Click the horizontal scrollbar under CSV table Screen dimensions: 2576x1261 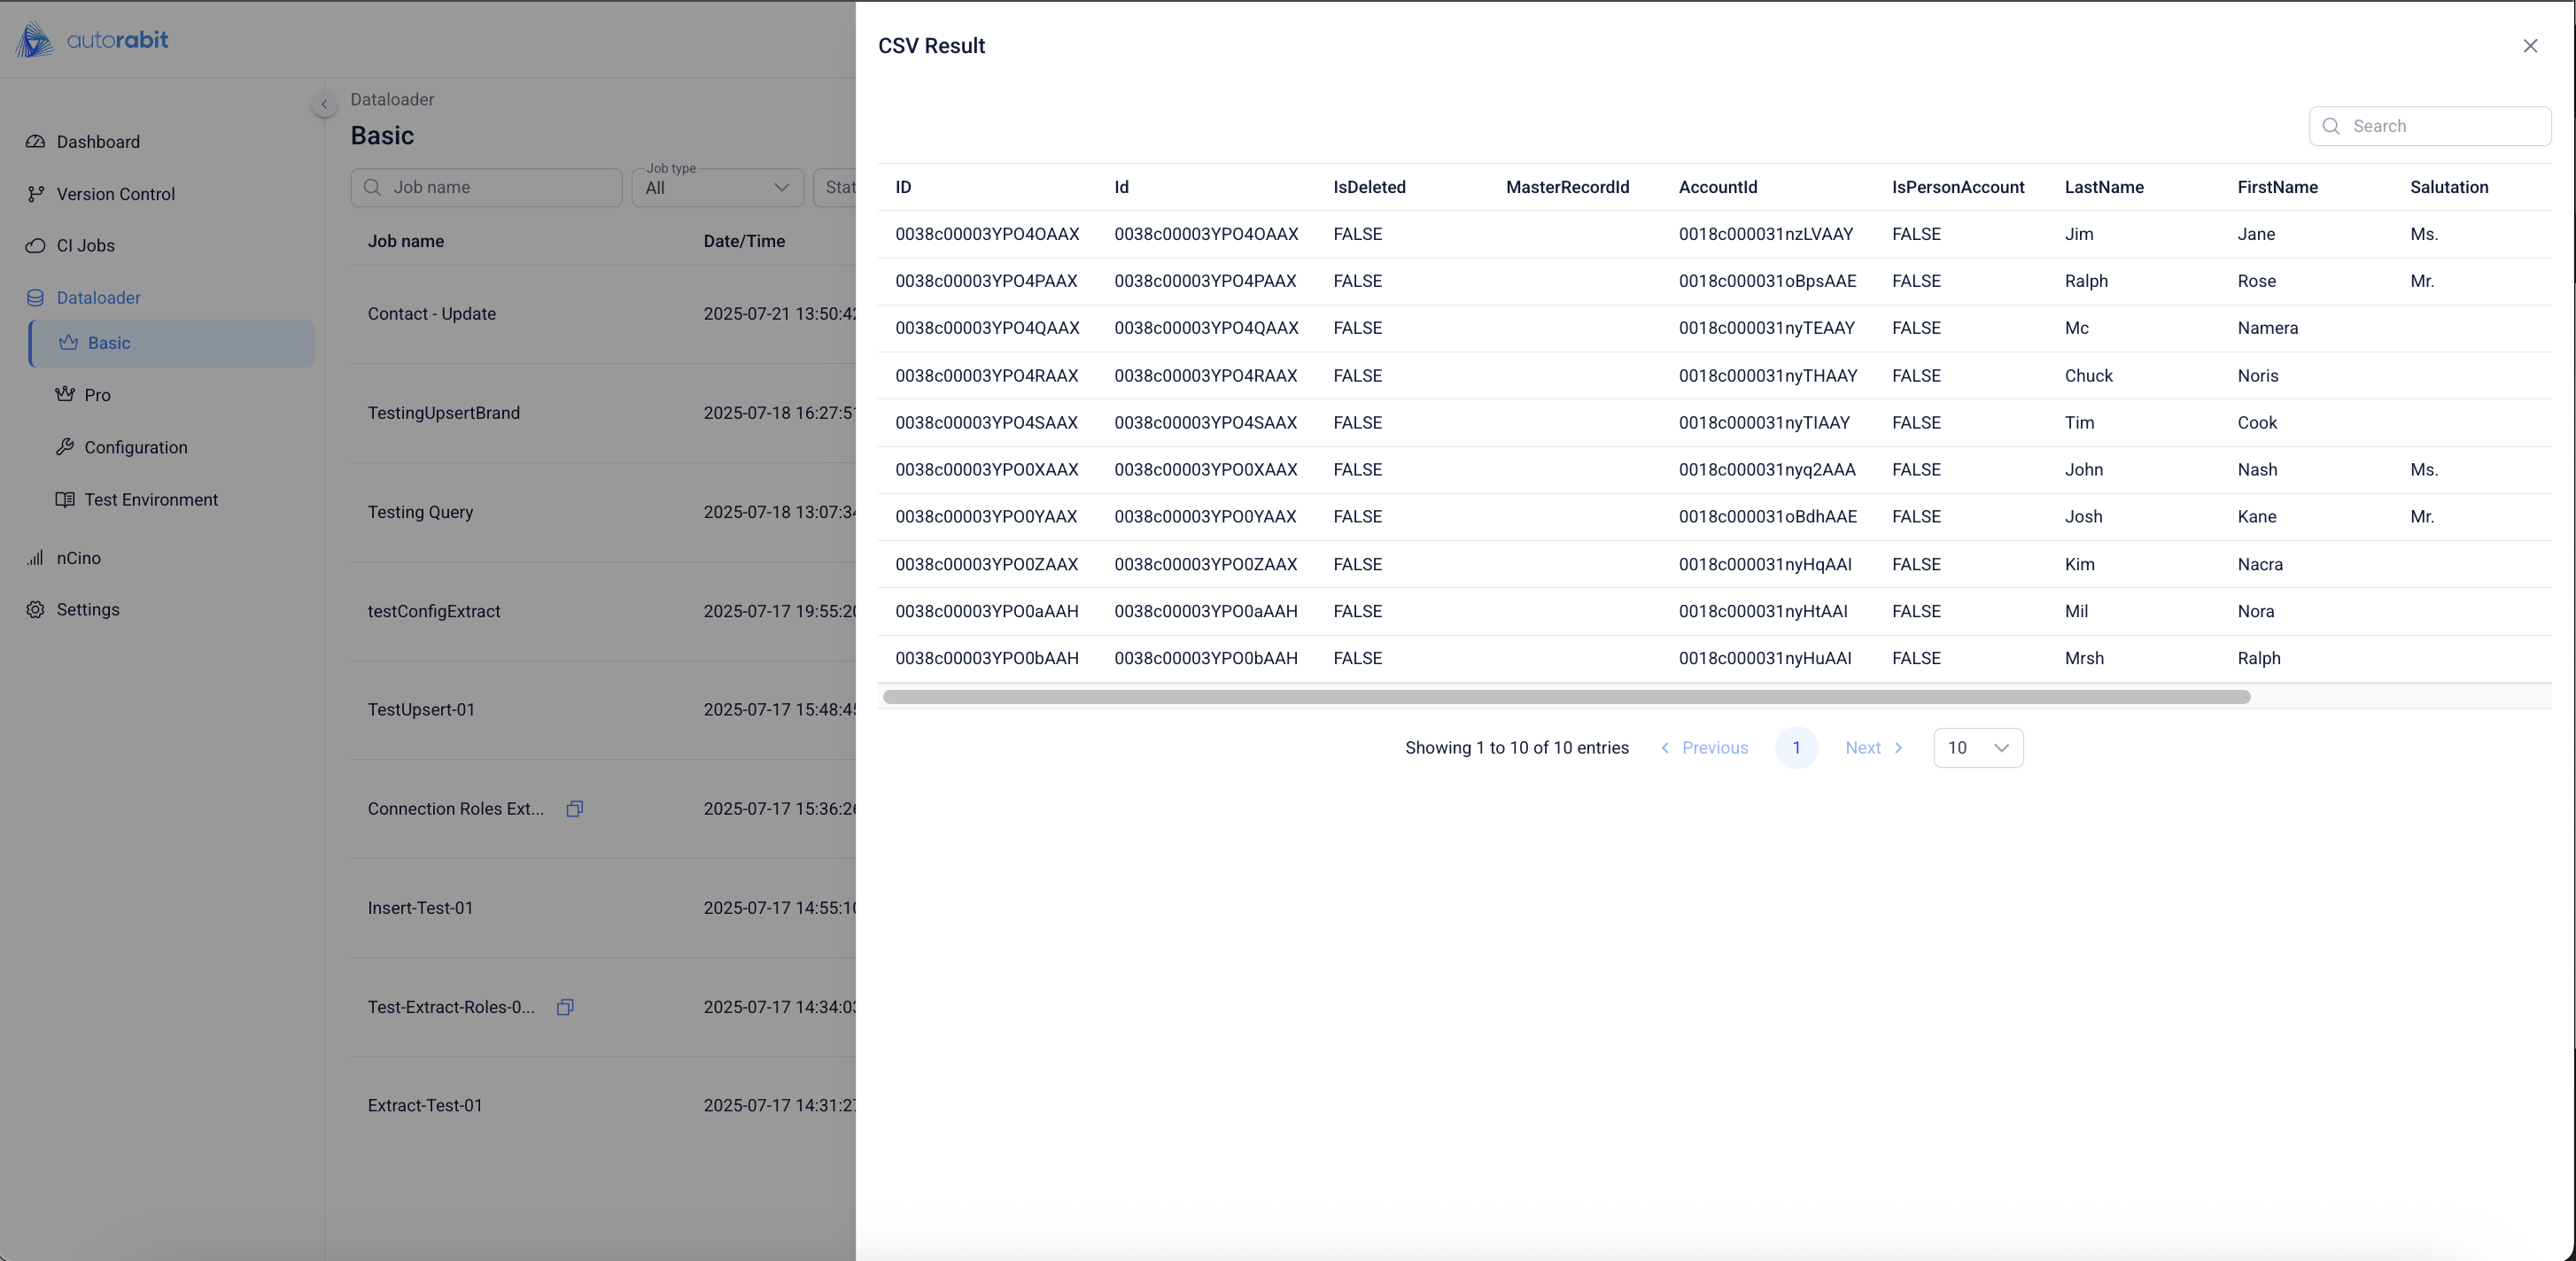click(1565, 697)
